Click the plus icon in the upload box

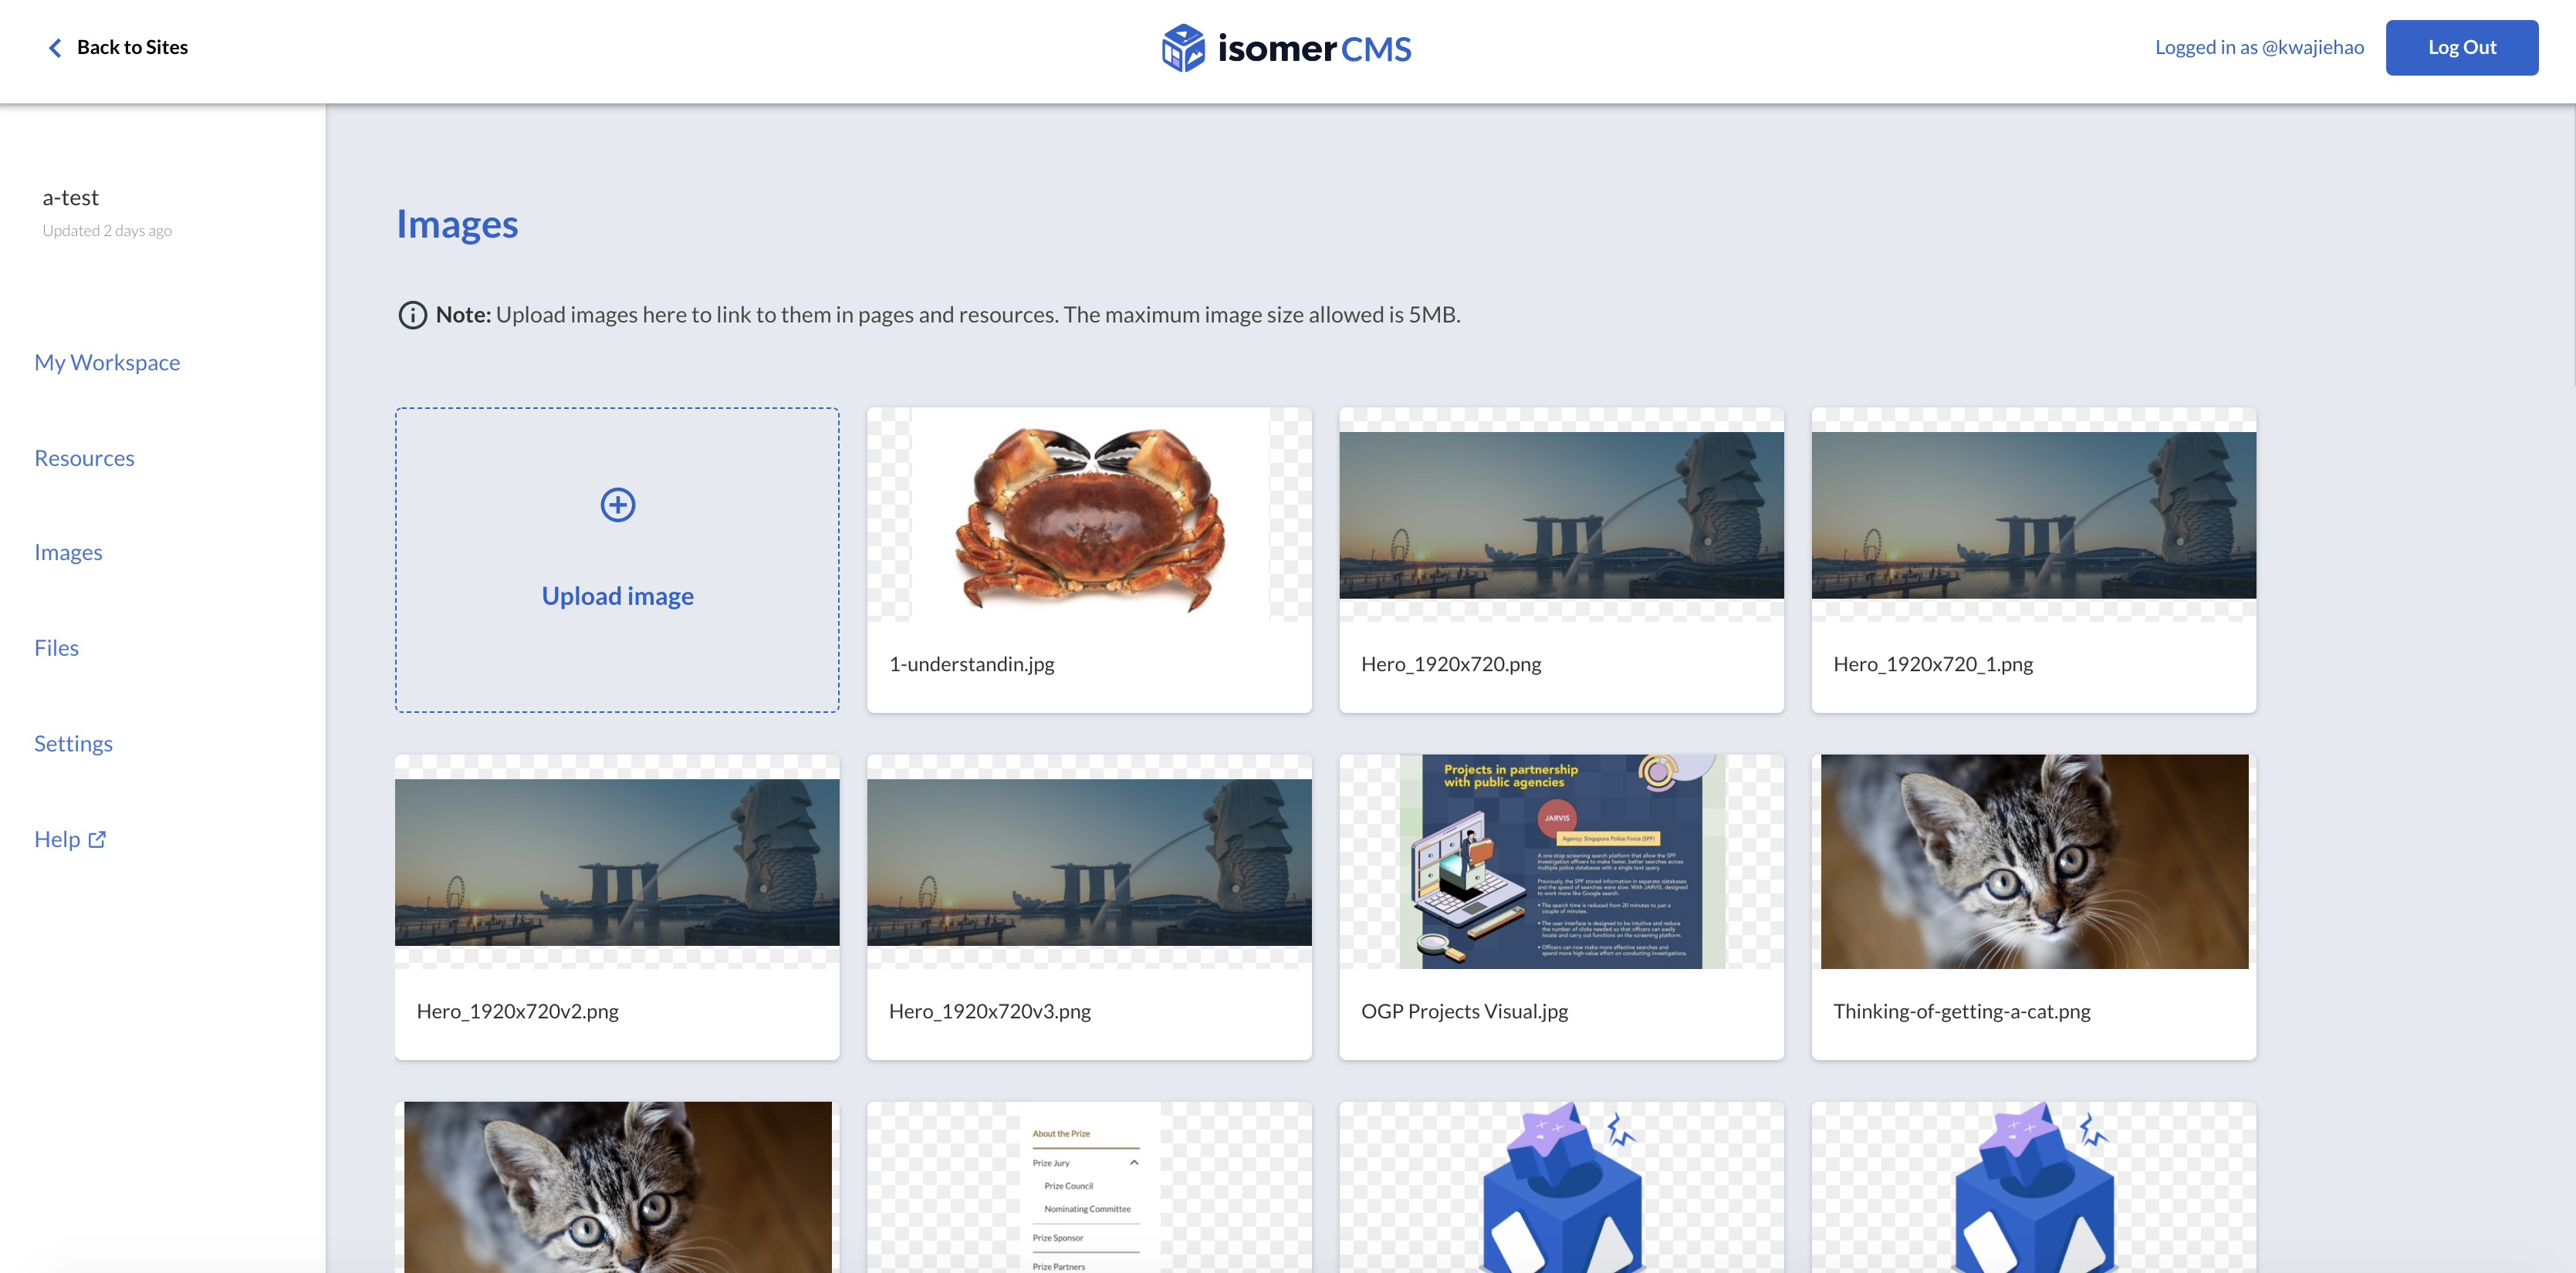[617, 505]
